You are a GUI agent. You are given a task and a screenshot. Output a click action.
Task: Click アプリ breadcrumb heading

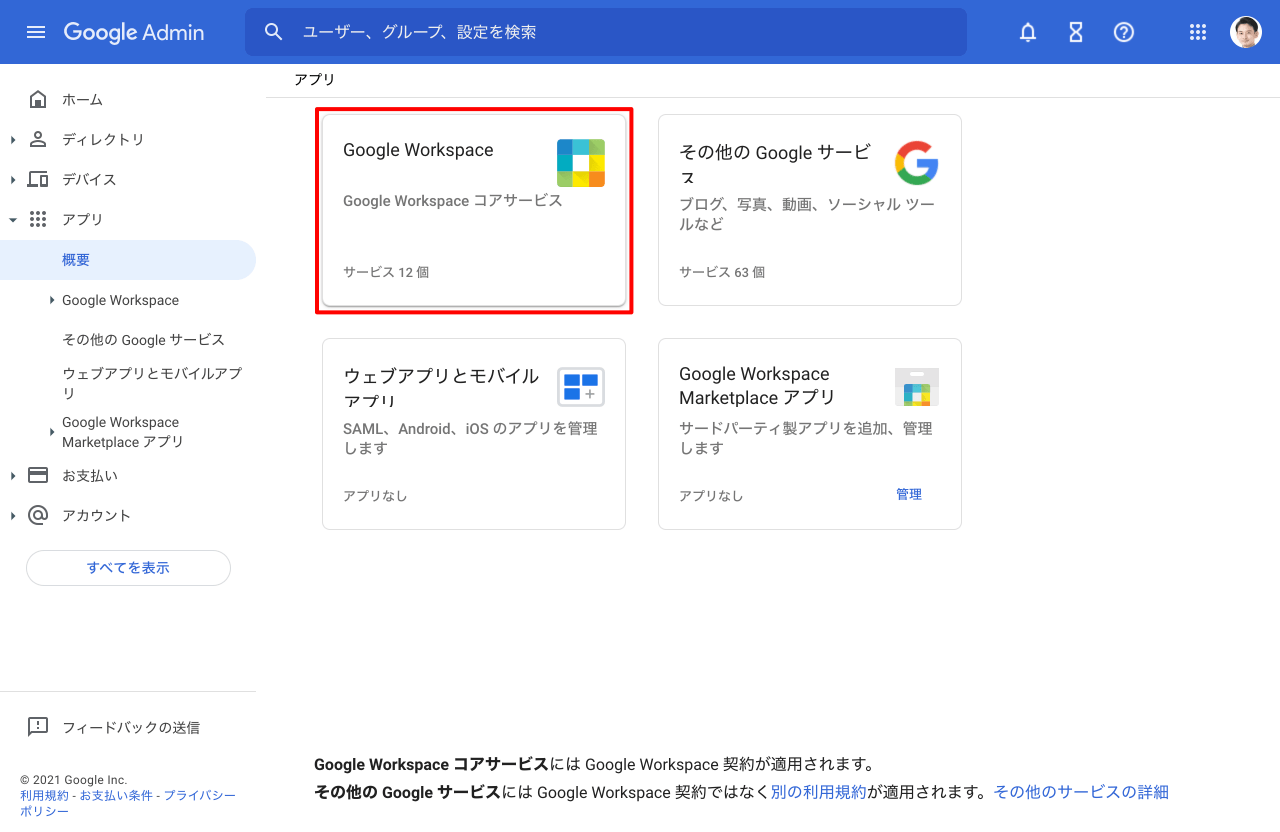tap(314, 79)
